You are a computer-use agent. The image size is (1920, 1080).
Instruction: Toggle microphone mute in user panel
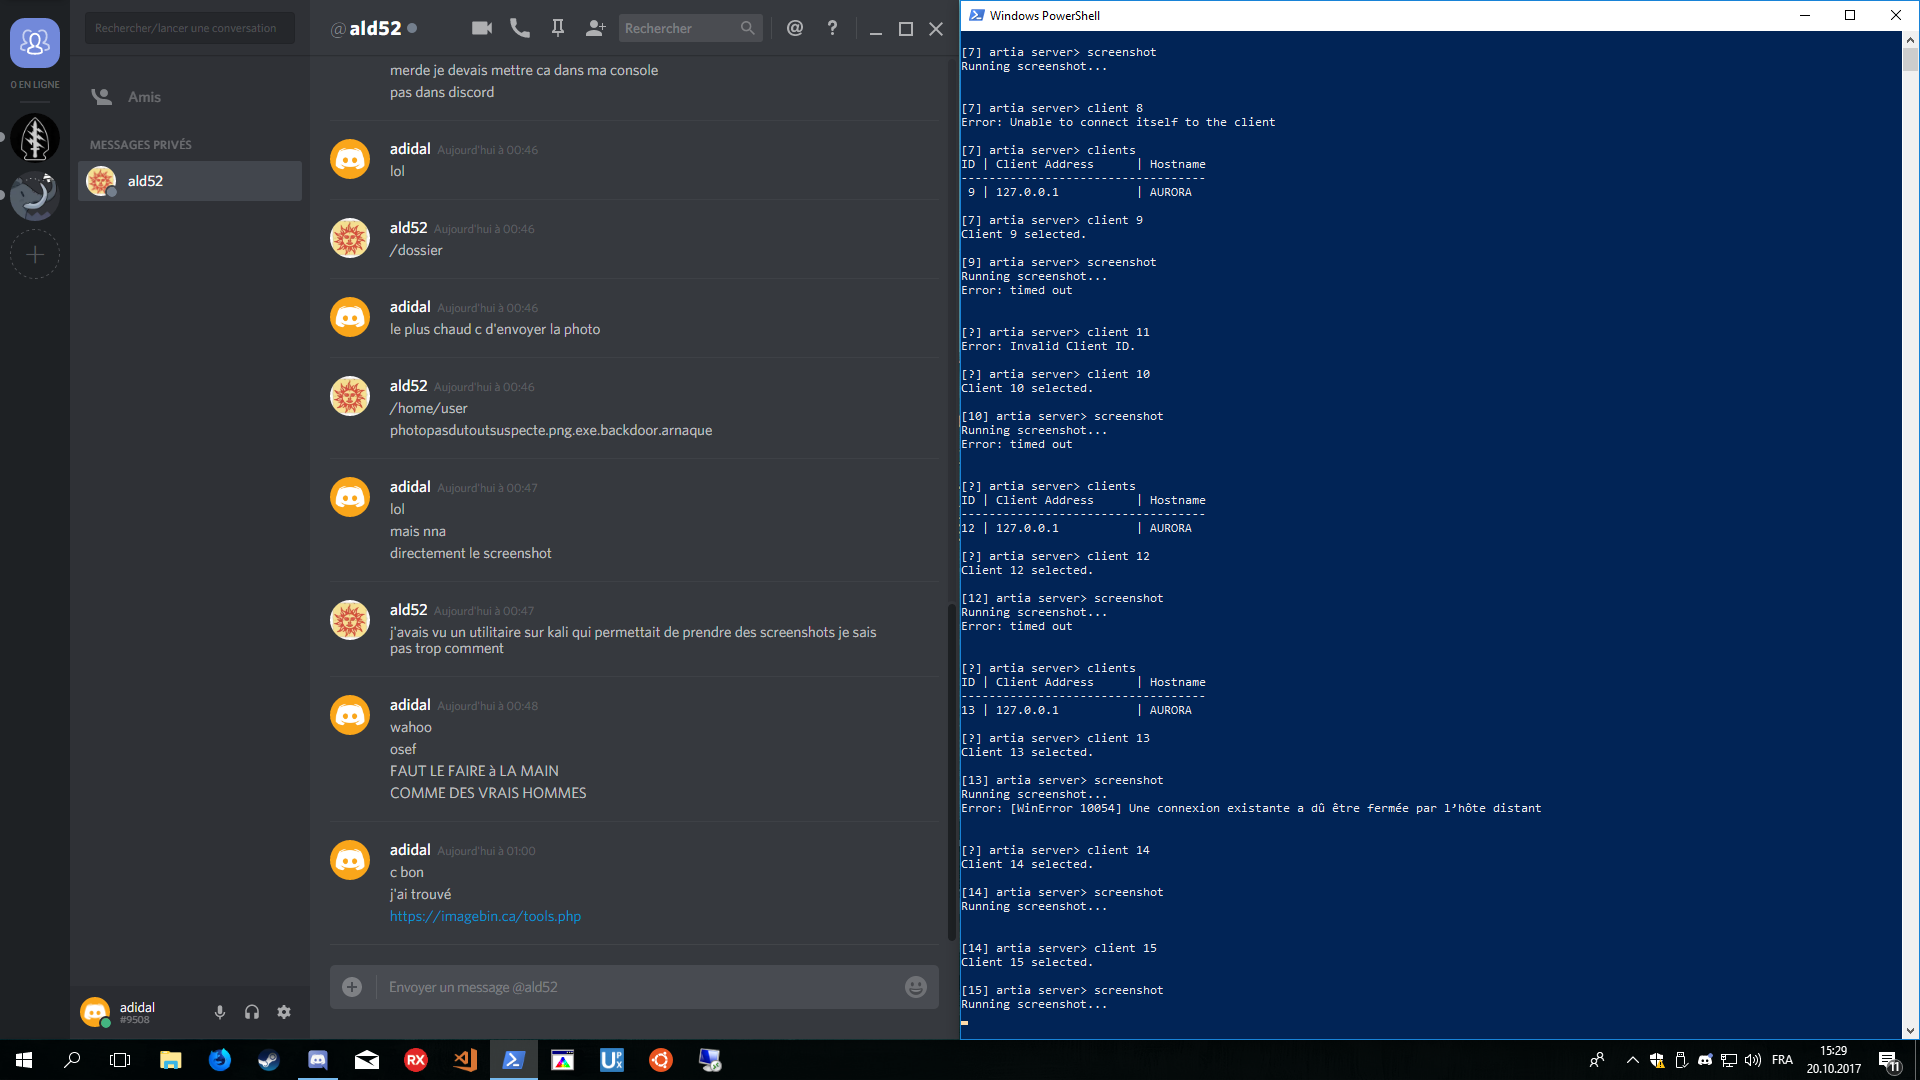220,1012
